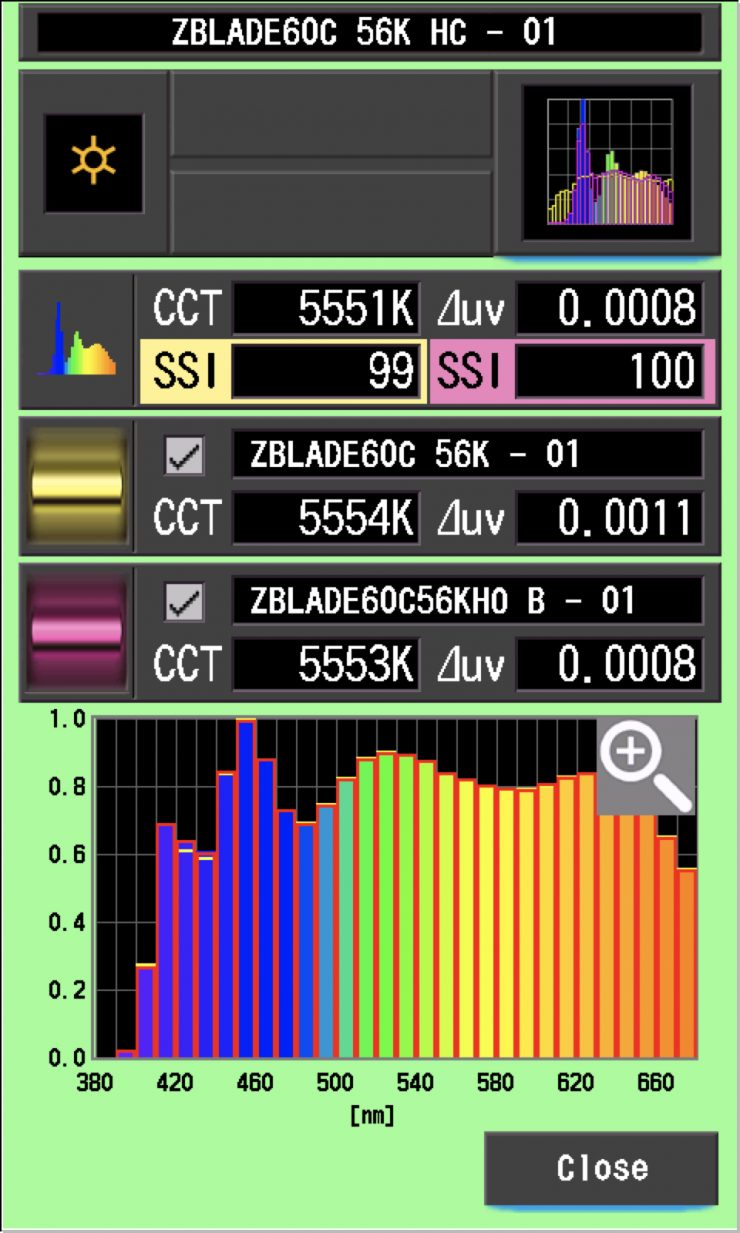This screenshot has width=740, height=1233.
Task: Tap the SSI value 100 field
Action: pos(608,371)
